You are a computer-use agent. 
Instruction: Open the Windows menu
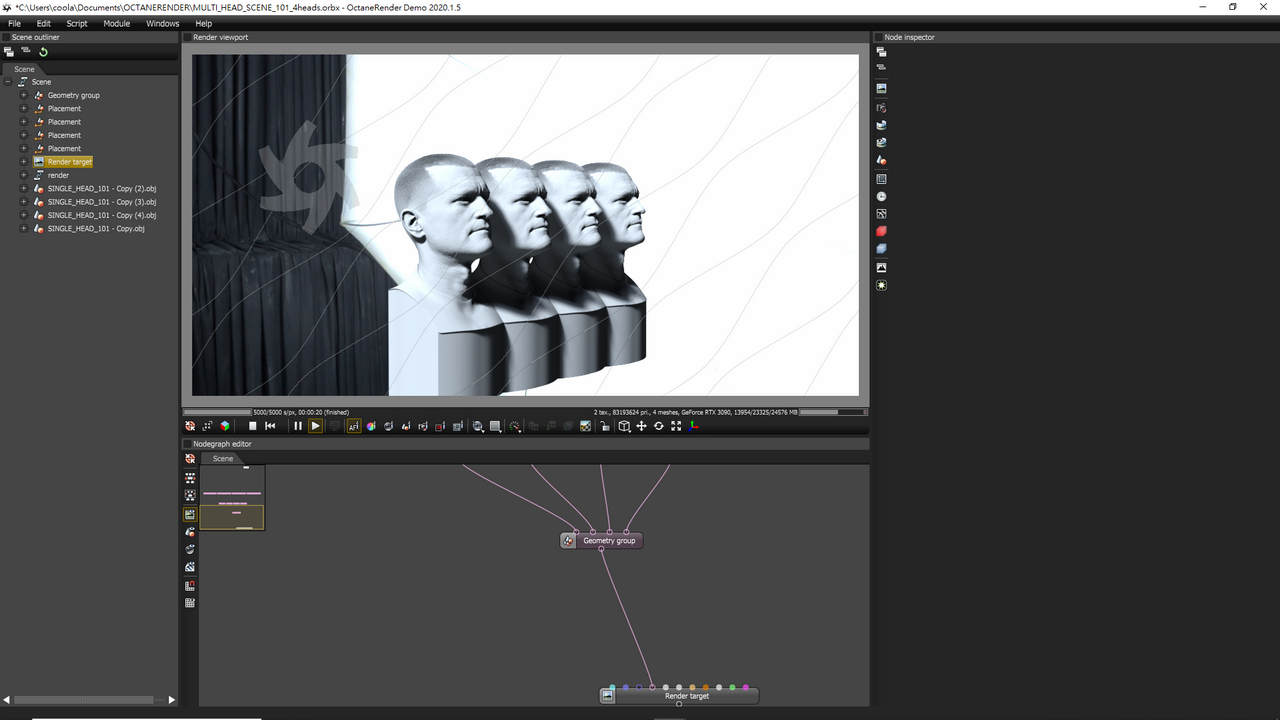[163, 23]
